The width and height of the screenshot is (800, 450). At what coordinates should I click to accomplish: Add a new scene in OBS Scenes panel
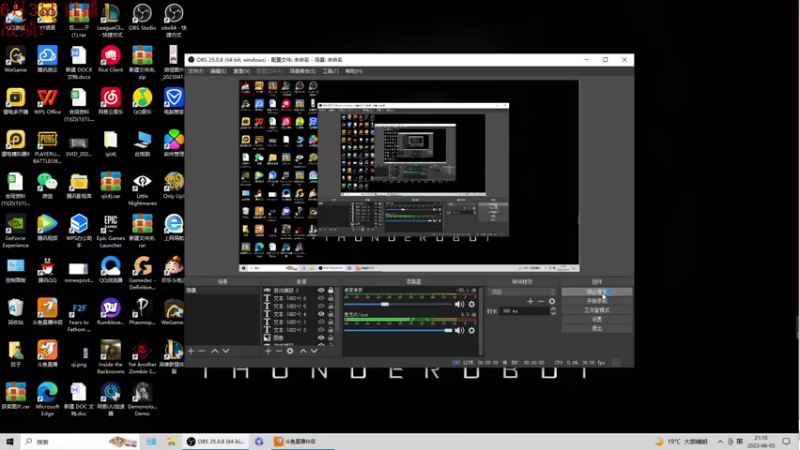point(191,351)
